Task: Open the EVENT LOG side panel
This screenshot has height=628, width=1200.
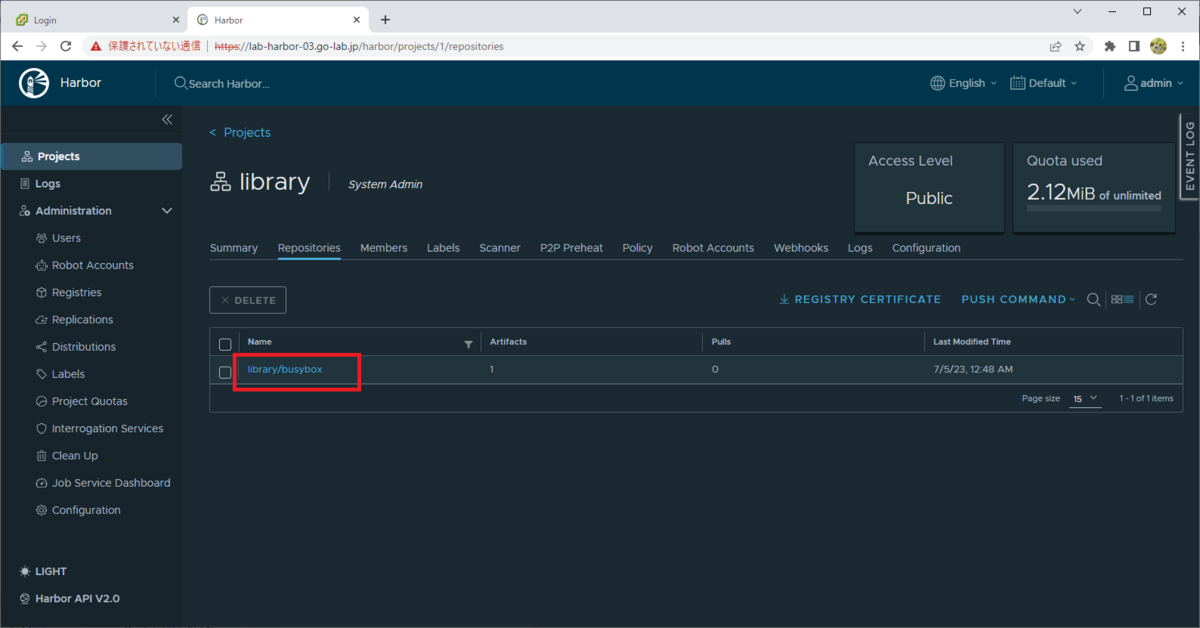Action: [1189, 157]
